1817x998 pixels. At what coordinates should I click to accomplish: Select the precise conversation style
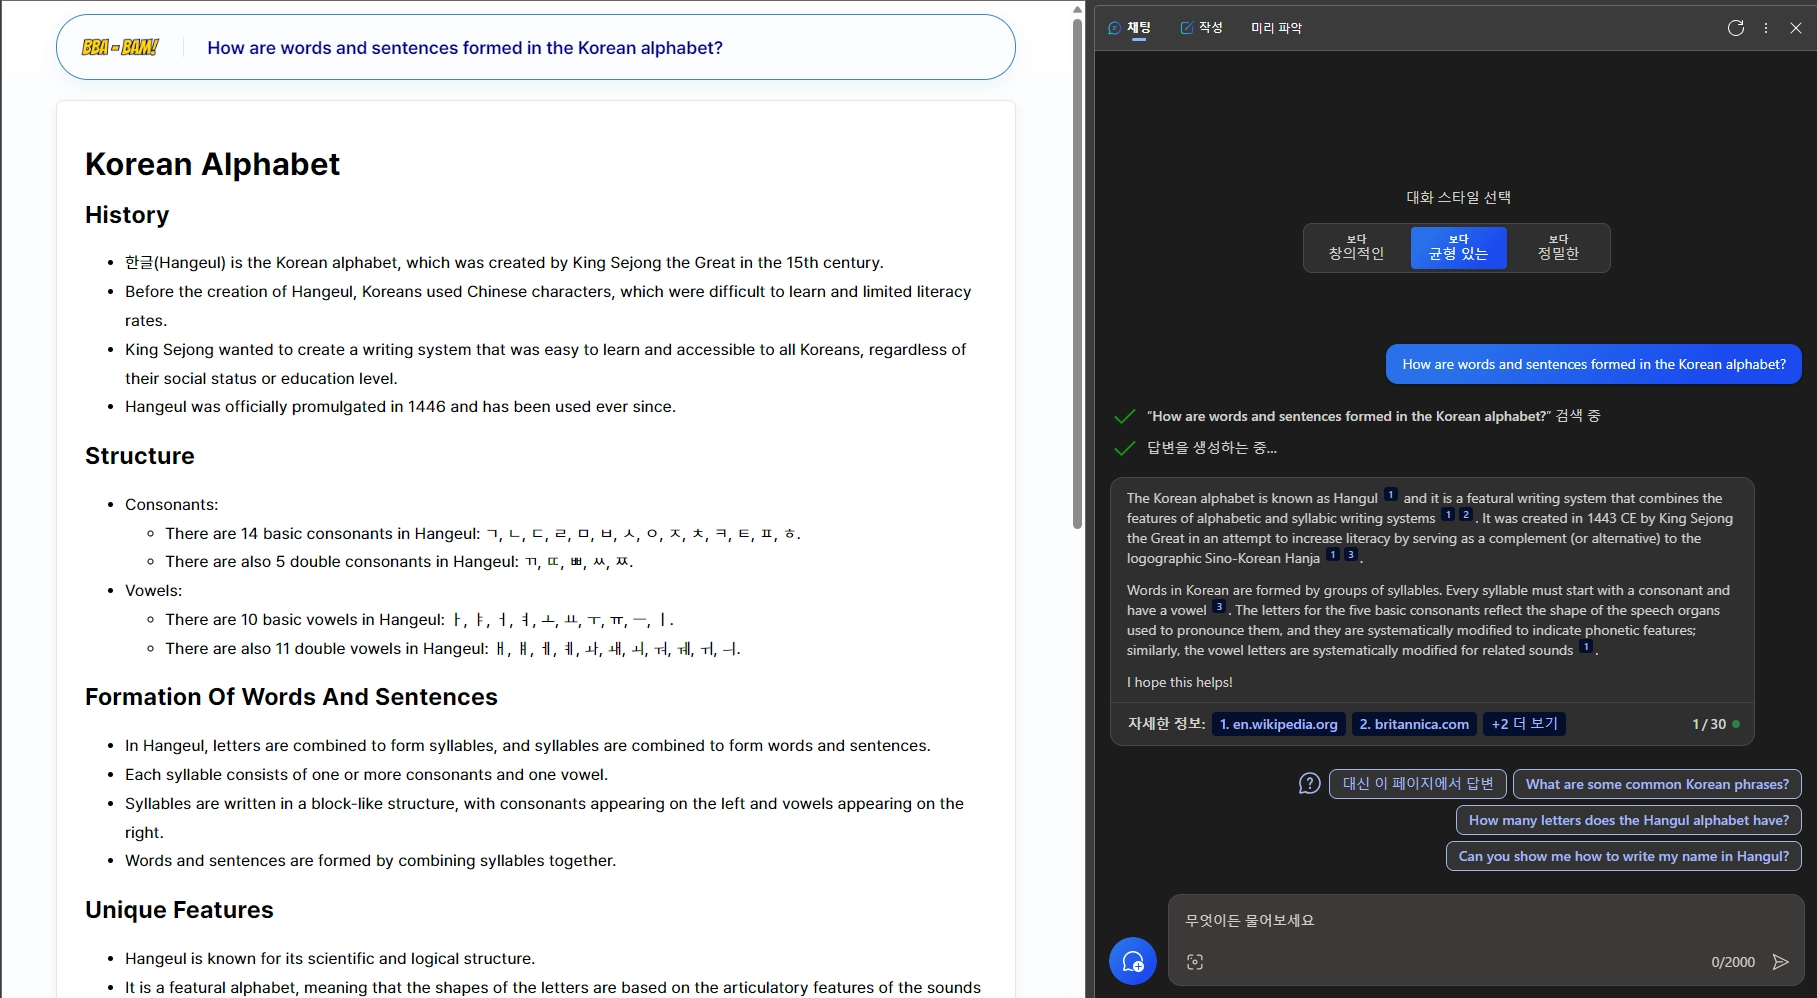click(1558, 248)
